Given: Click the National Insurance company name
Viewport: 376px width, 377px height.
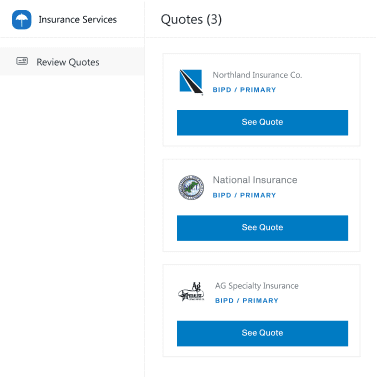Looking at the screenshot, I should pyautogui.click(x=255, y=180).
